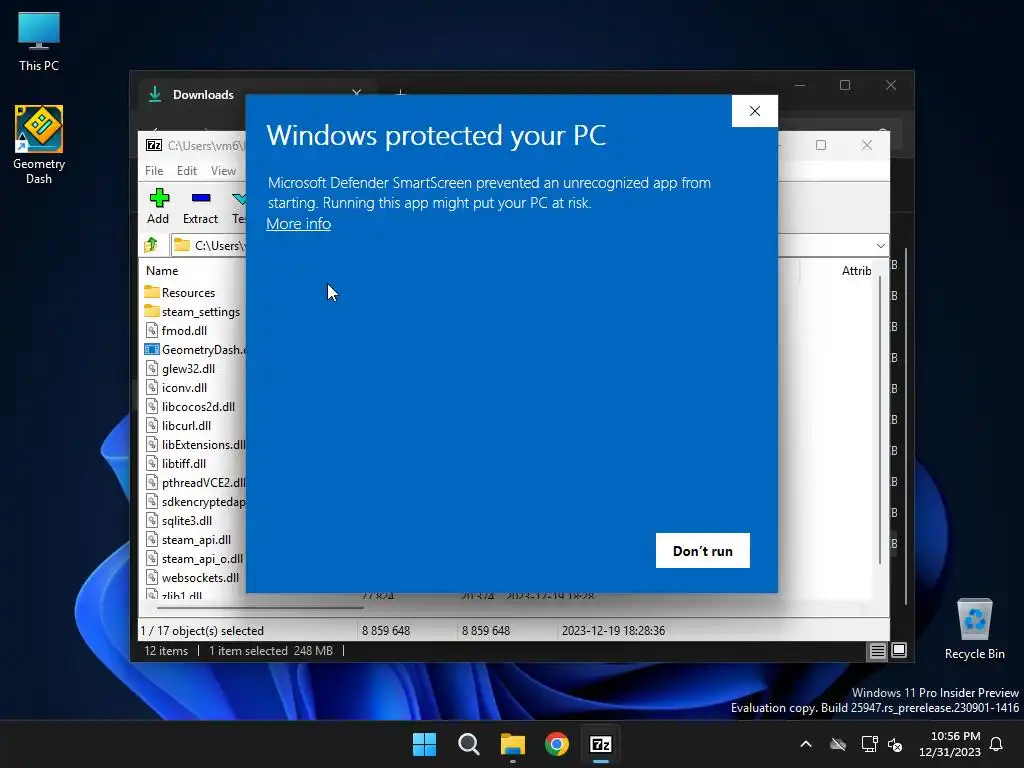Click the Extract icon in 7-Zip
This screenshot has height=768, width=1024.
click(200, 206)
